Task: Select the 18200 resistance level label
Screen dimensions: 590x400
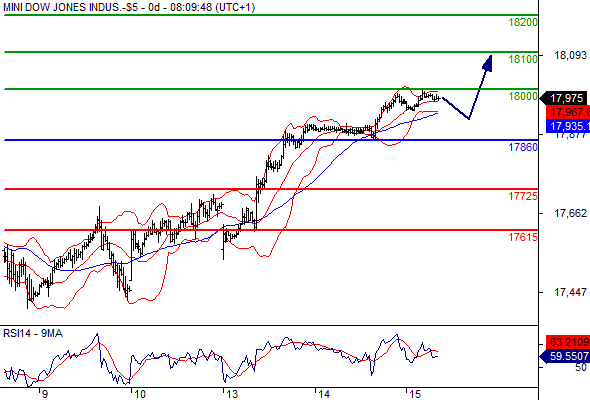Action: pyautogui.click(x=523, y=22)
